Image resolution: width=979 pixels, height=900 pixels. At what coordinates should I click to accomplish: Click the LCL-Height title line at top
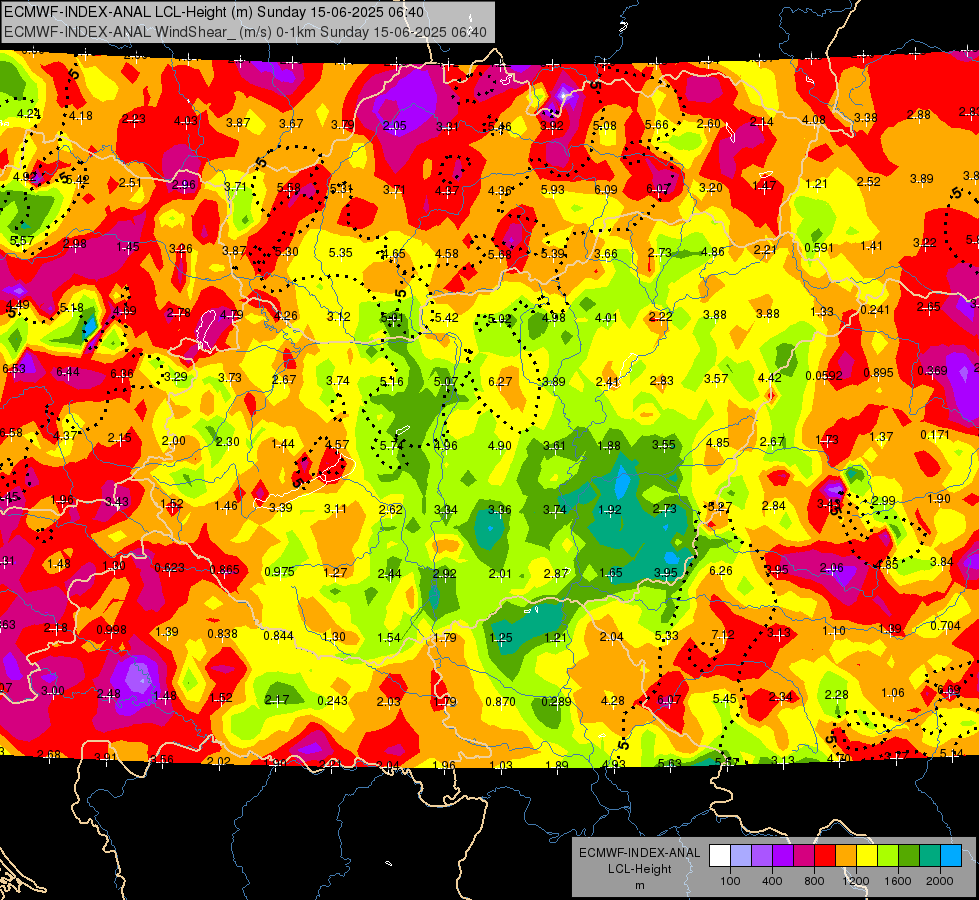point(214,12)
